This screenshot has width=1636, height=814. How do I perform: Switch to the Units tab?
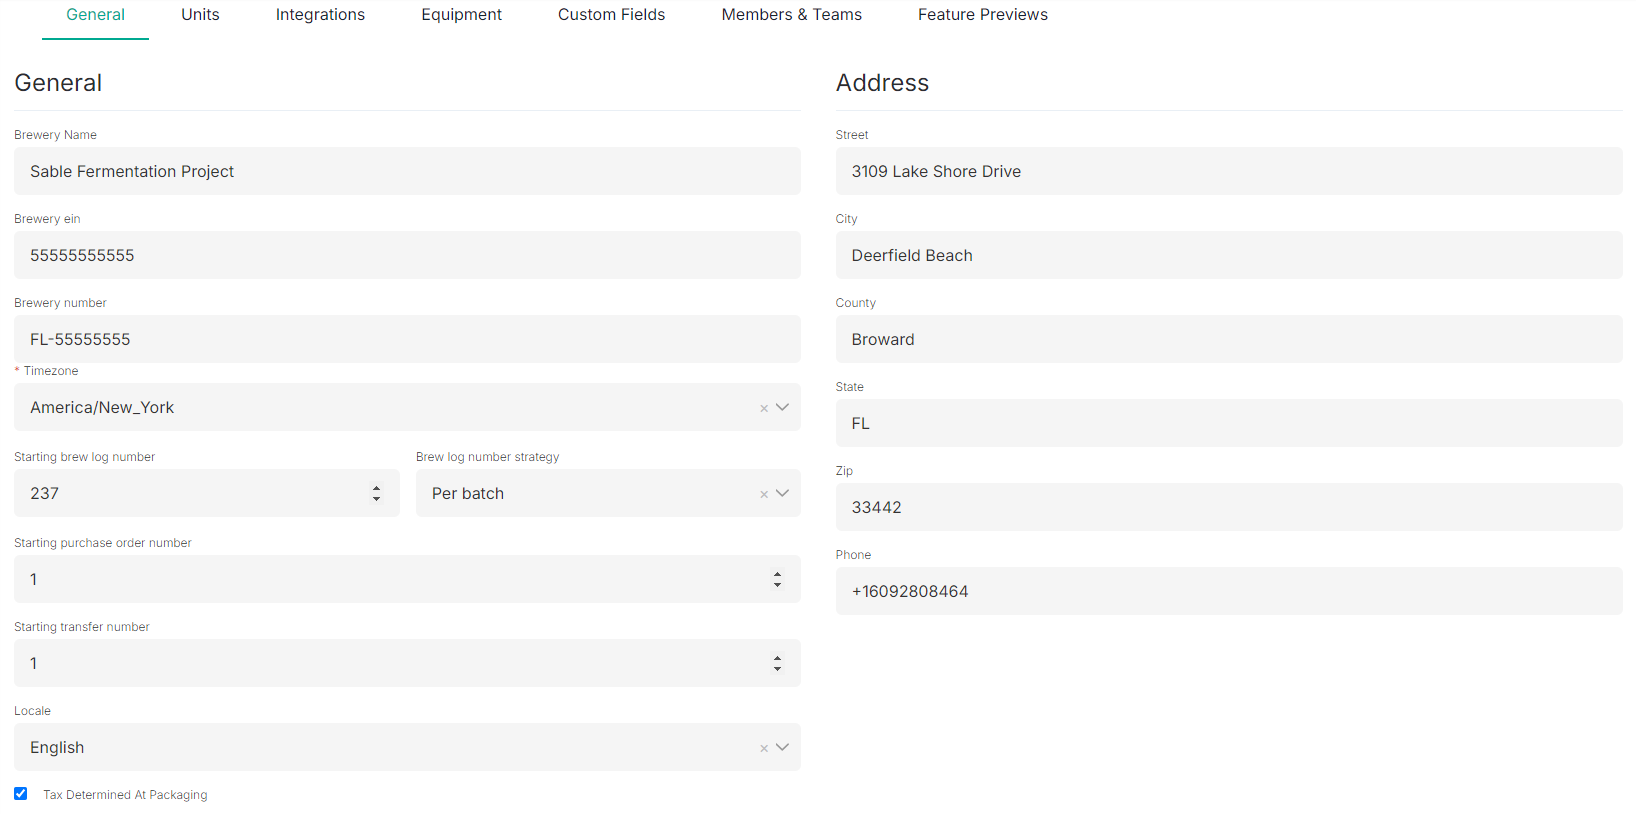(200, 15)
